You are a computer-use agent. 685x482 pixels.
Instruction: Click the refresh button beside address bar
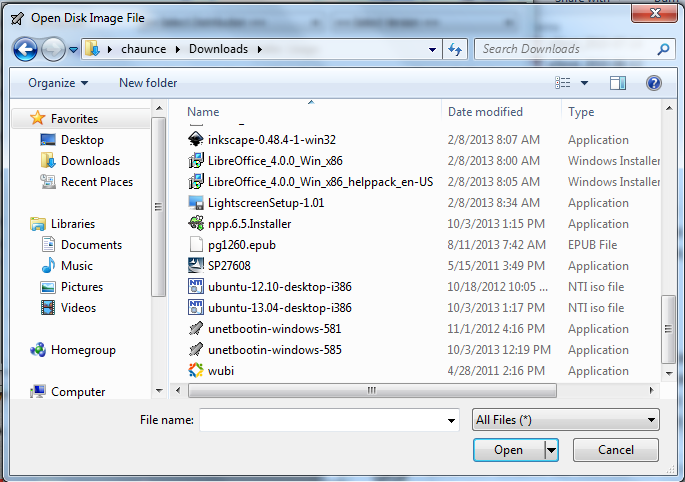(x=455, y=49)
